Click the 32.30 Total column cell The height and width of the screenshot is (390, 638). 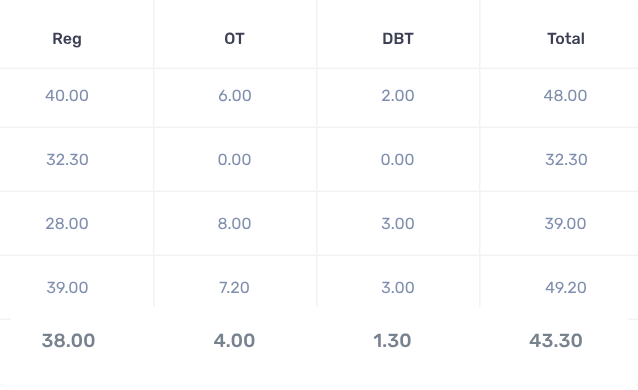point(566,160)
